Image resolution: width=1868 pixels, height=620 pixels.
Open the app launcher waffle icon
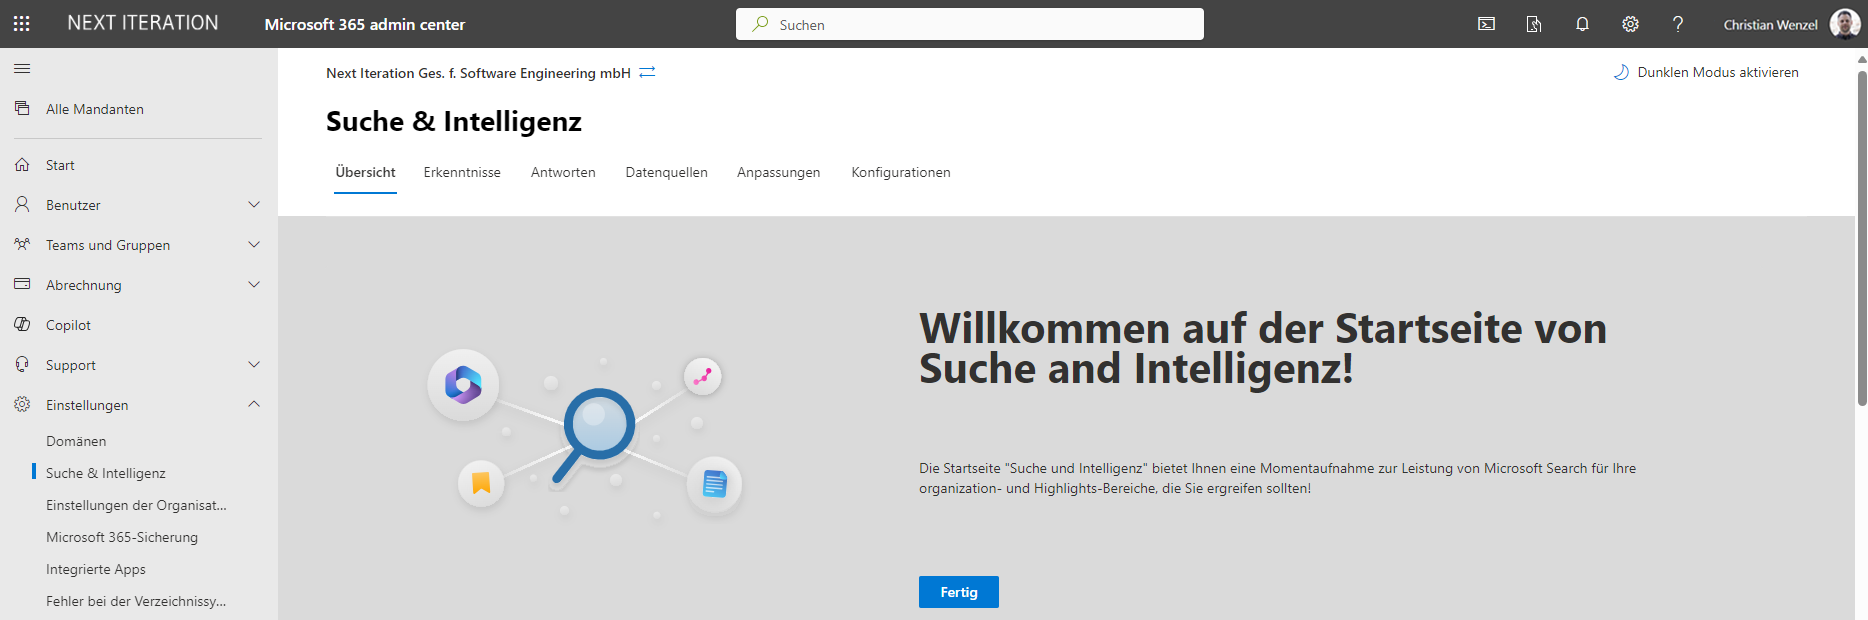click(x=22, y=24)
